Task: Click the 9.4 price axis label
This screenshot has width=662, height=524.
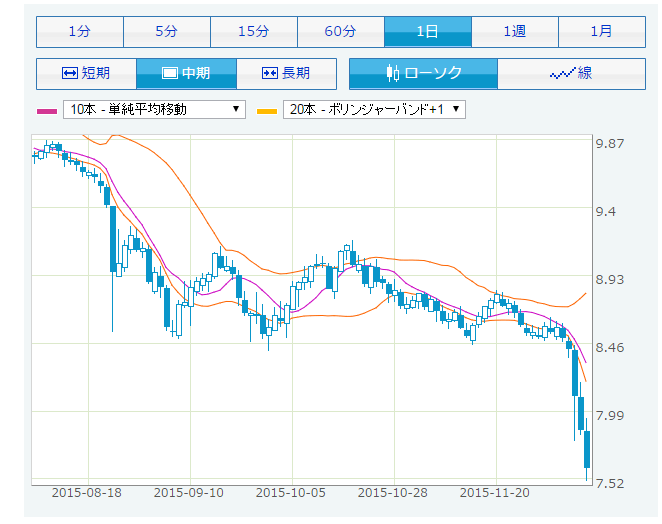Action: coord(606,212)
